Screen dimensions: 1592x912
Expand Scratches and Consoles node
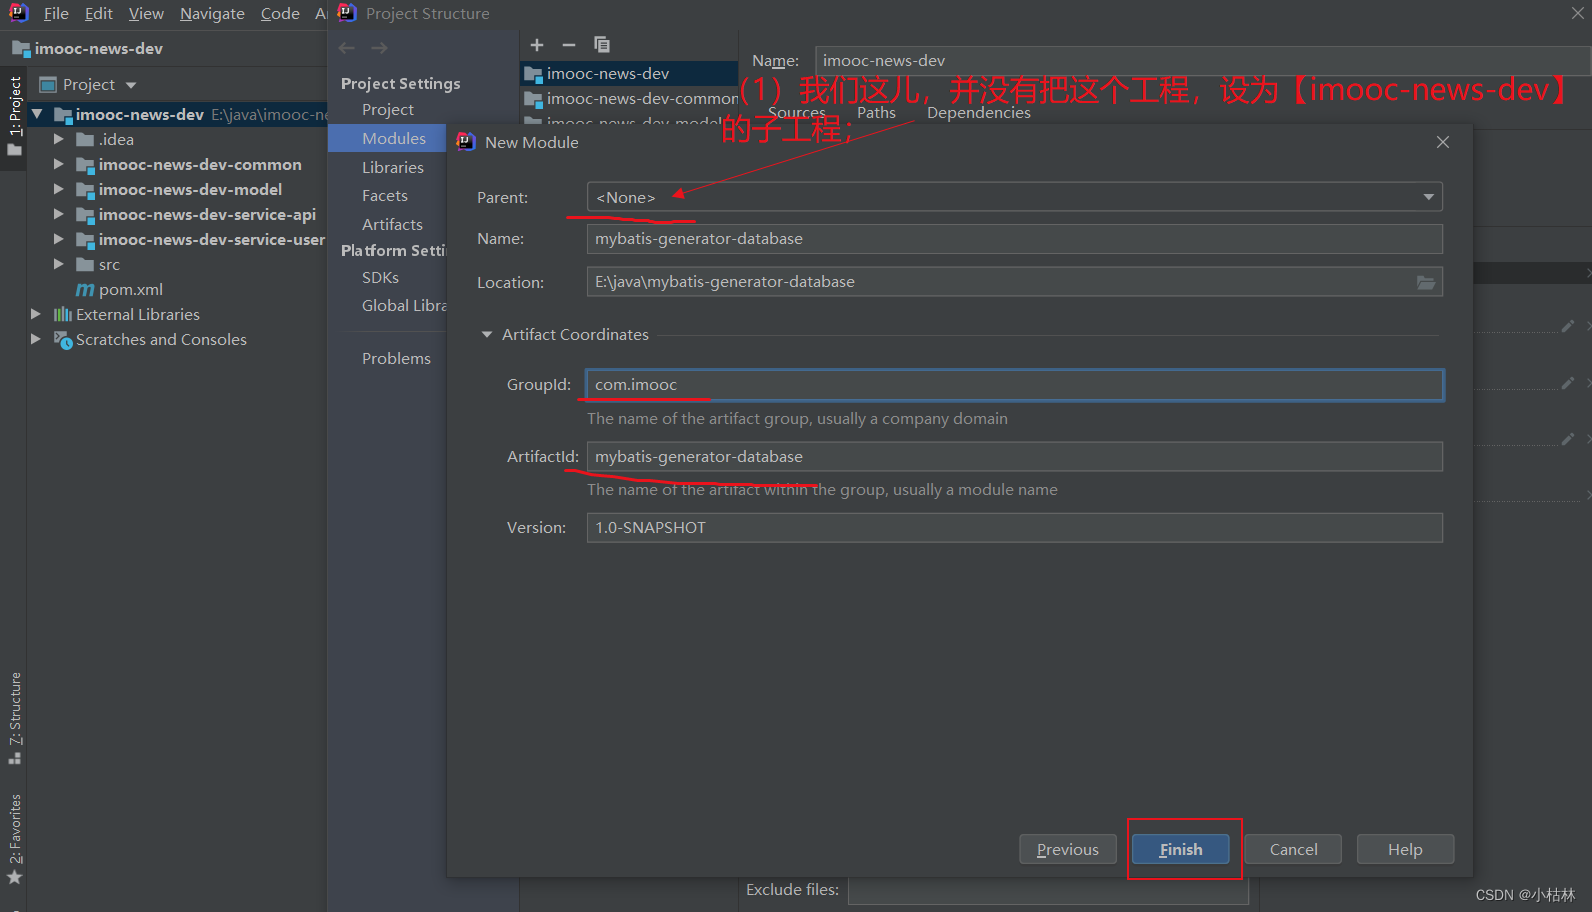[x=36, y=339]
